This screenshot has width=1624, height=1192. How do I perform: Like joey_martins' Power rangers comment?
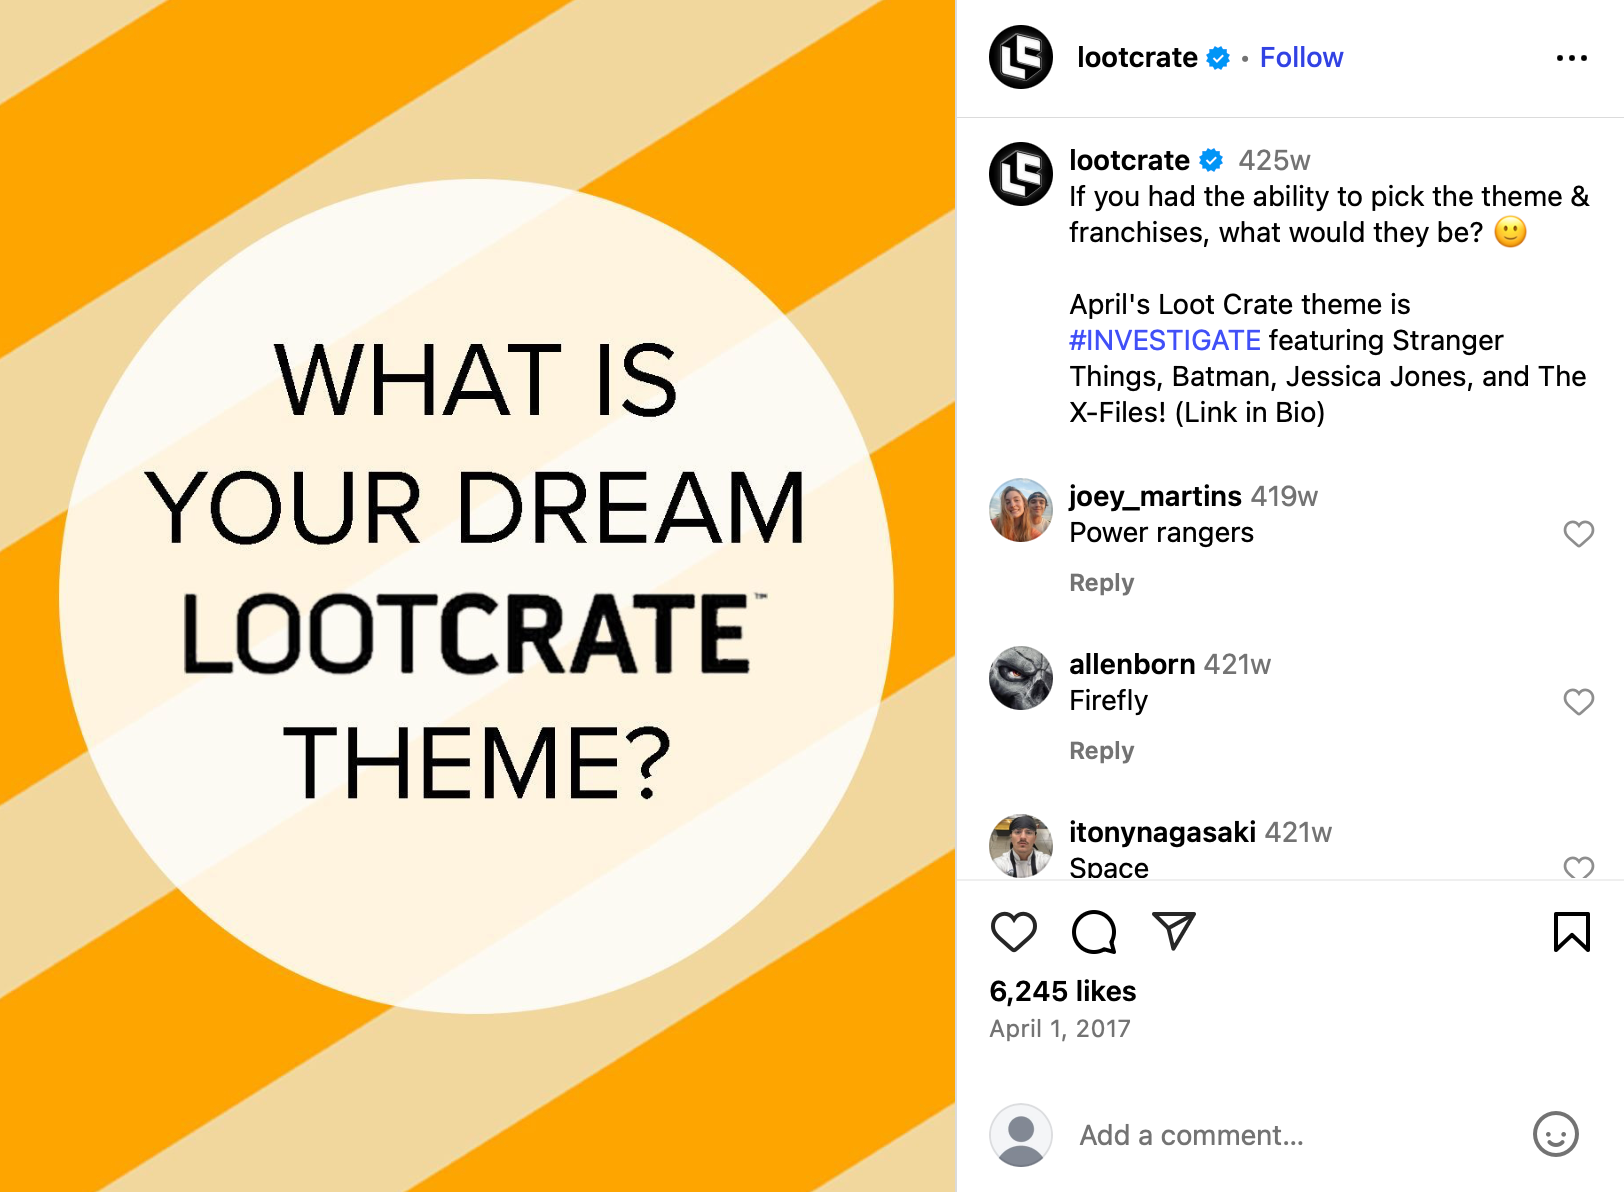1578,534
